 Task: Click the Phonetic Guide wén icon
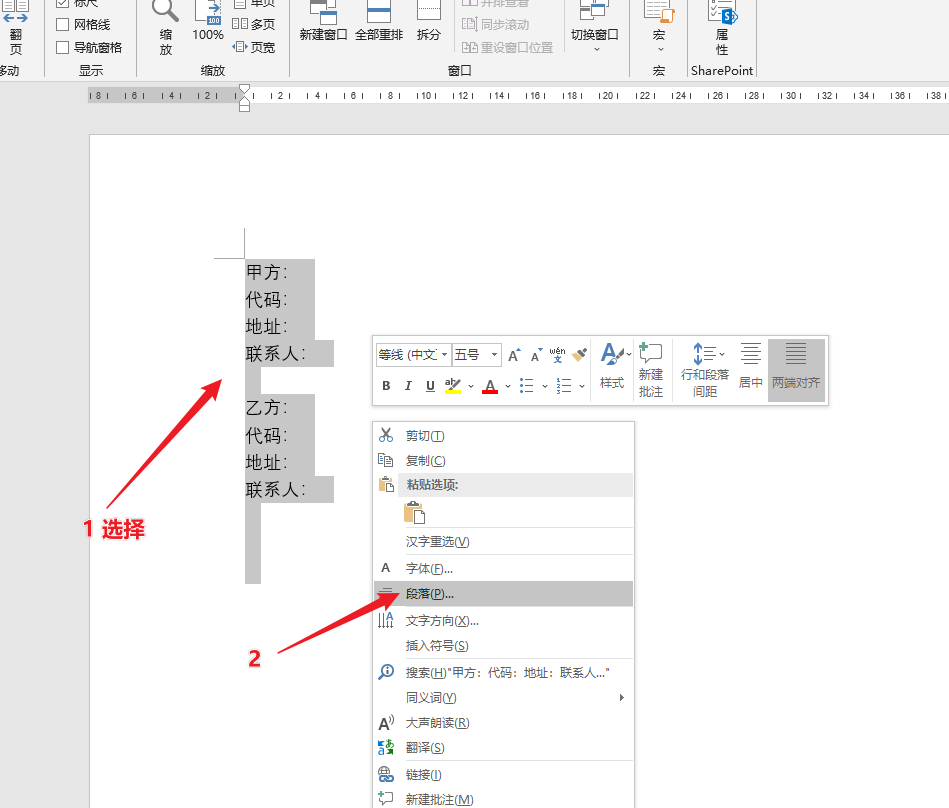click(x=557, y=355)
